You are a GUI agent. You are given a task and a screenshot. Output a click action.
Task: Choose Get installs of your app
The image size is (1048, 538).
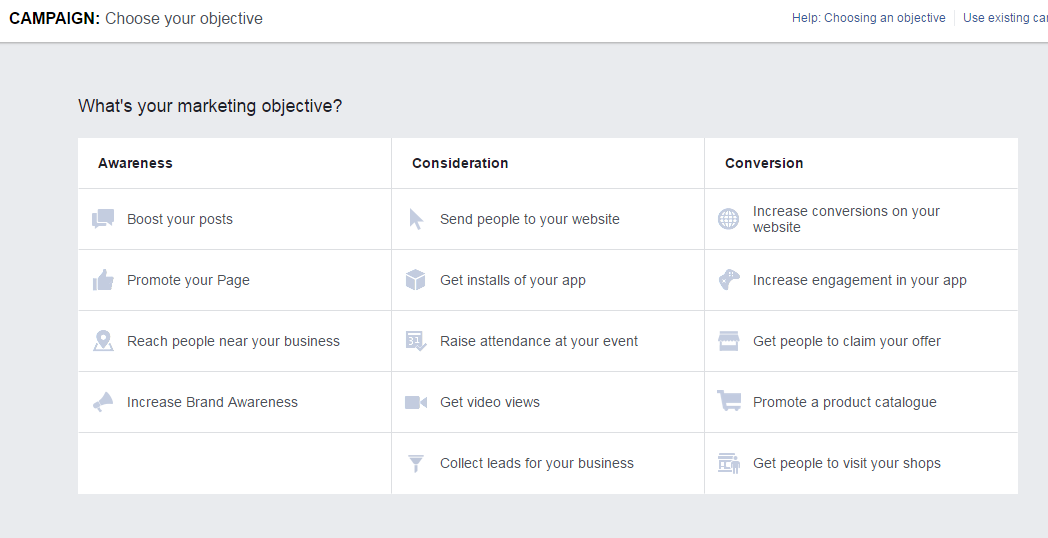point(548,280)
